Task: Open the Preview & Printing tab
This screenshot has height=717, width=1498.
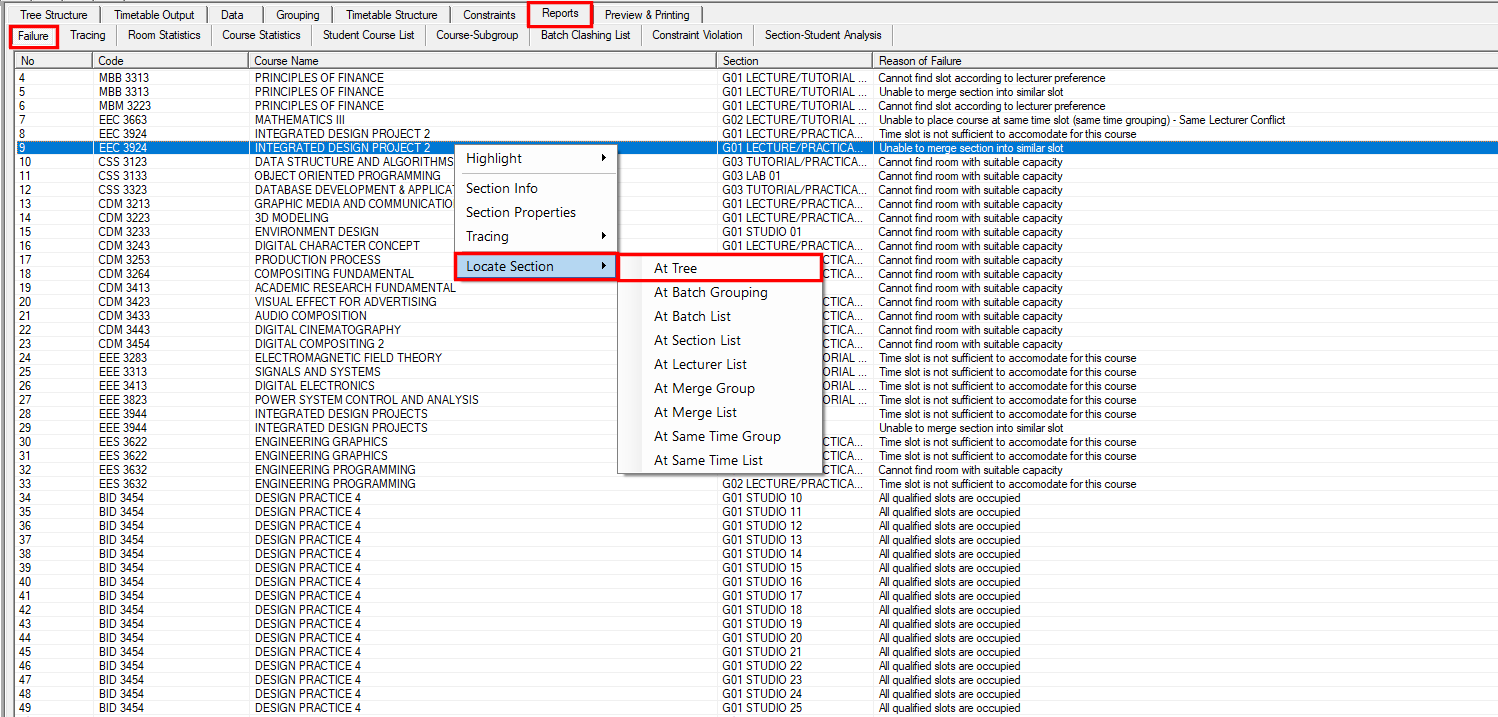Action: [x=647, y=15]
